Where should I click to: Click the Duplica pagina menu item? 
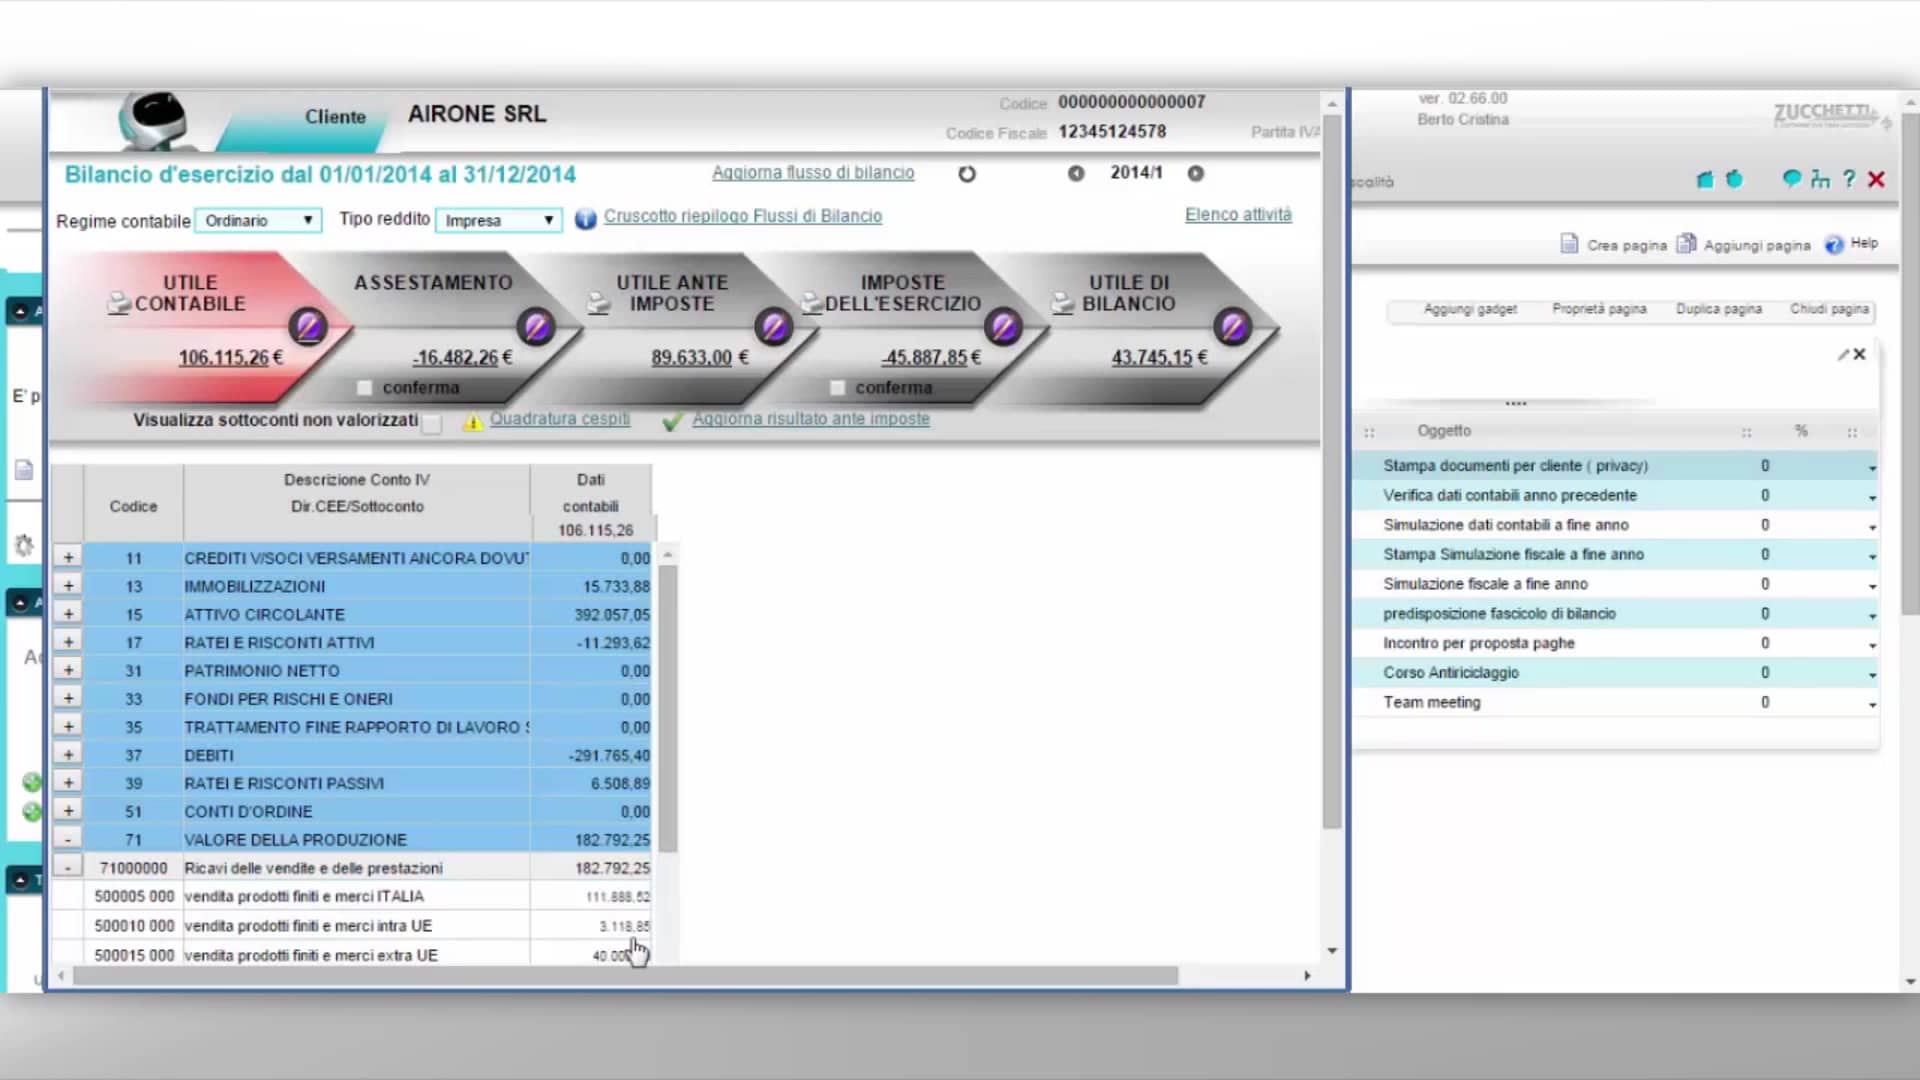(x=1719, y=309)
